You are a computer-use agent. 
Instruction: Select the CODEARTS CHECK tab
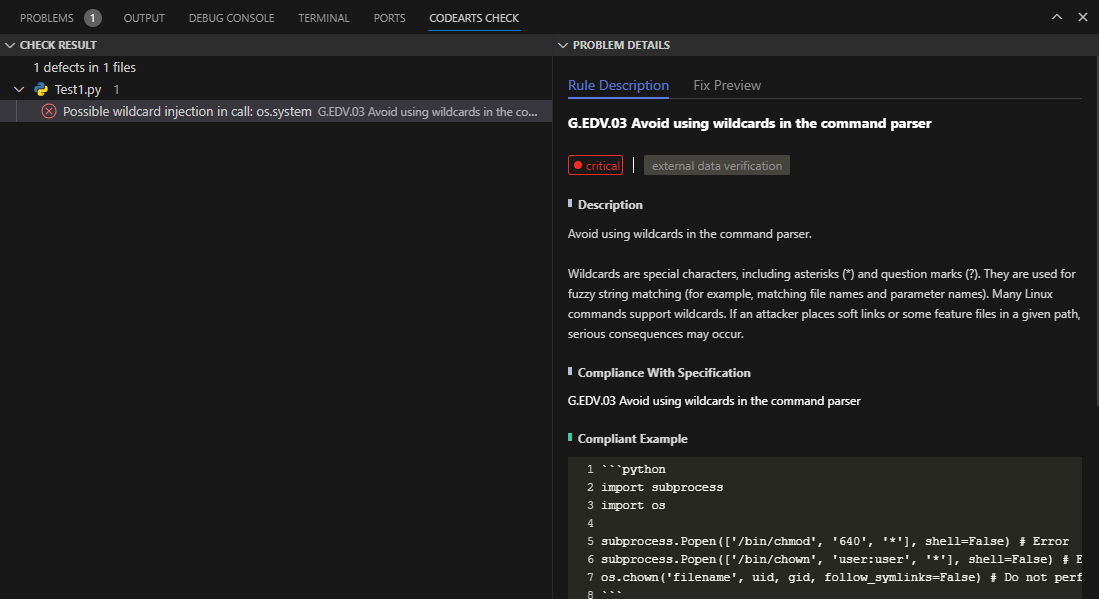pyautogui.click(x=474, y=18)
